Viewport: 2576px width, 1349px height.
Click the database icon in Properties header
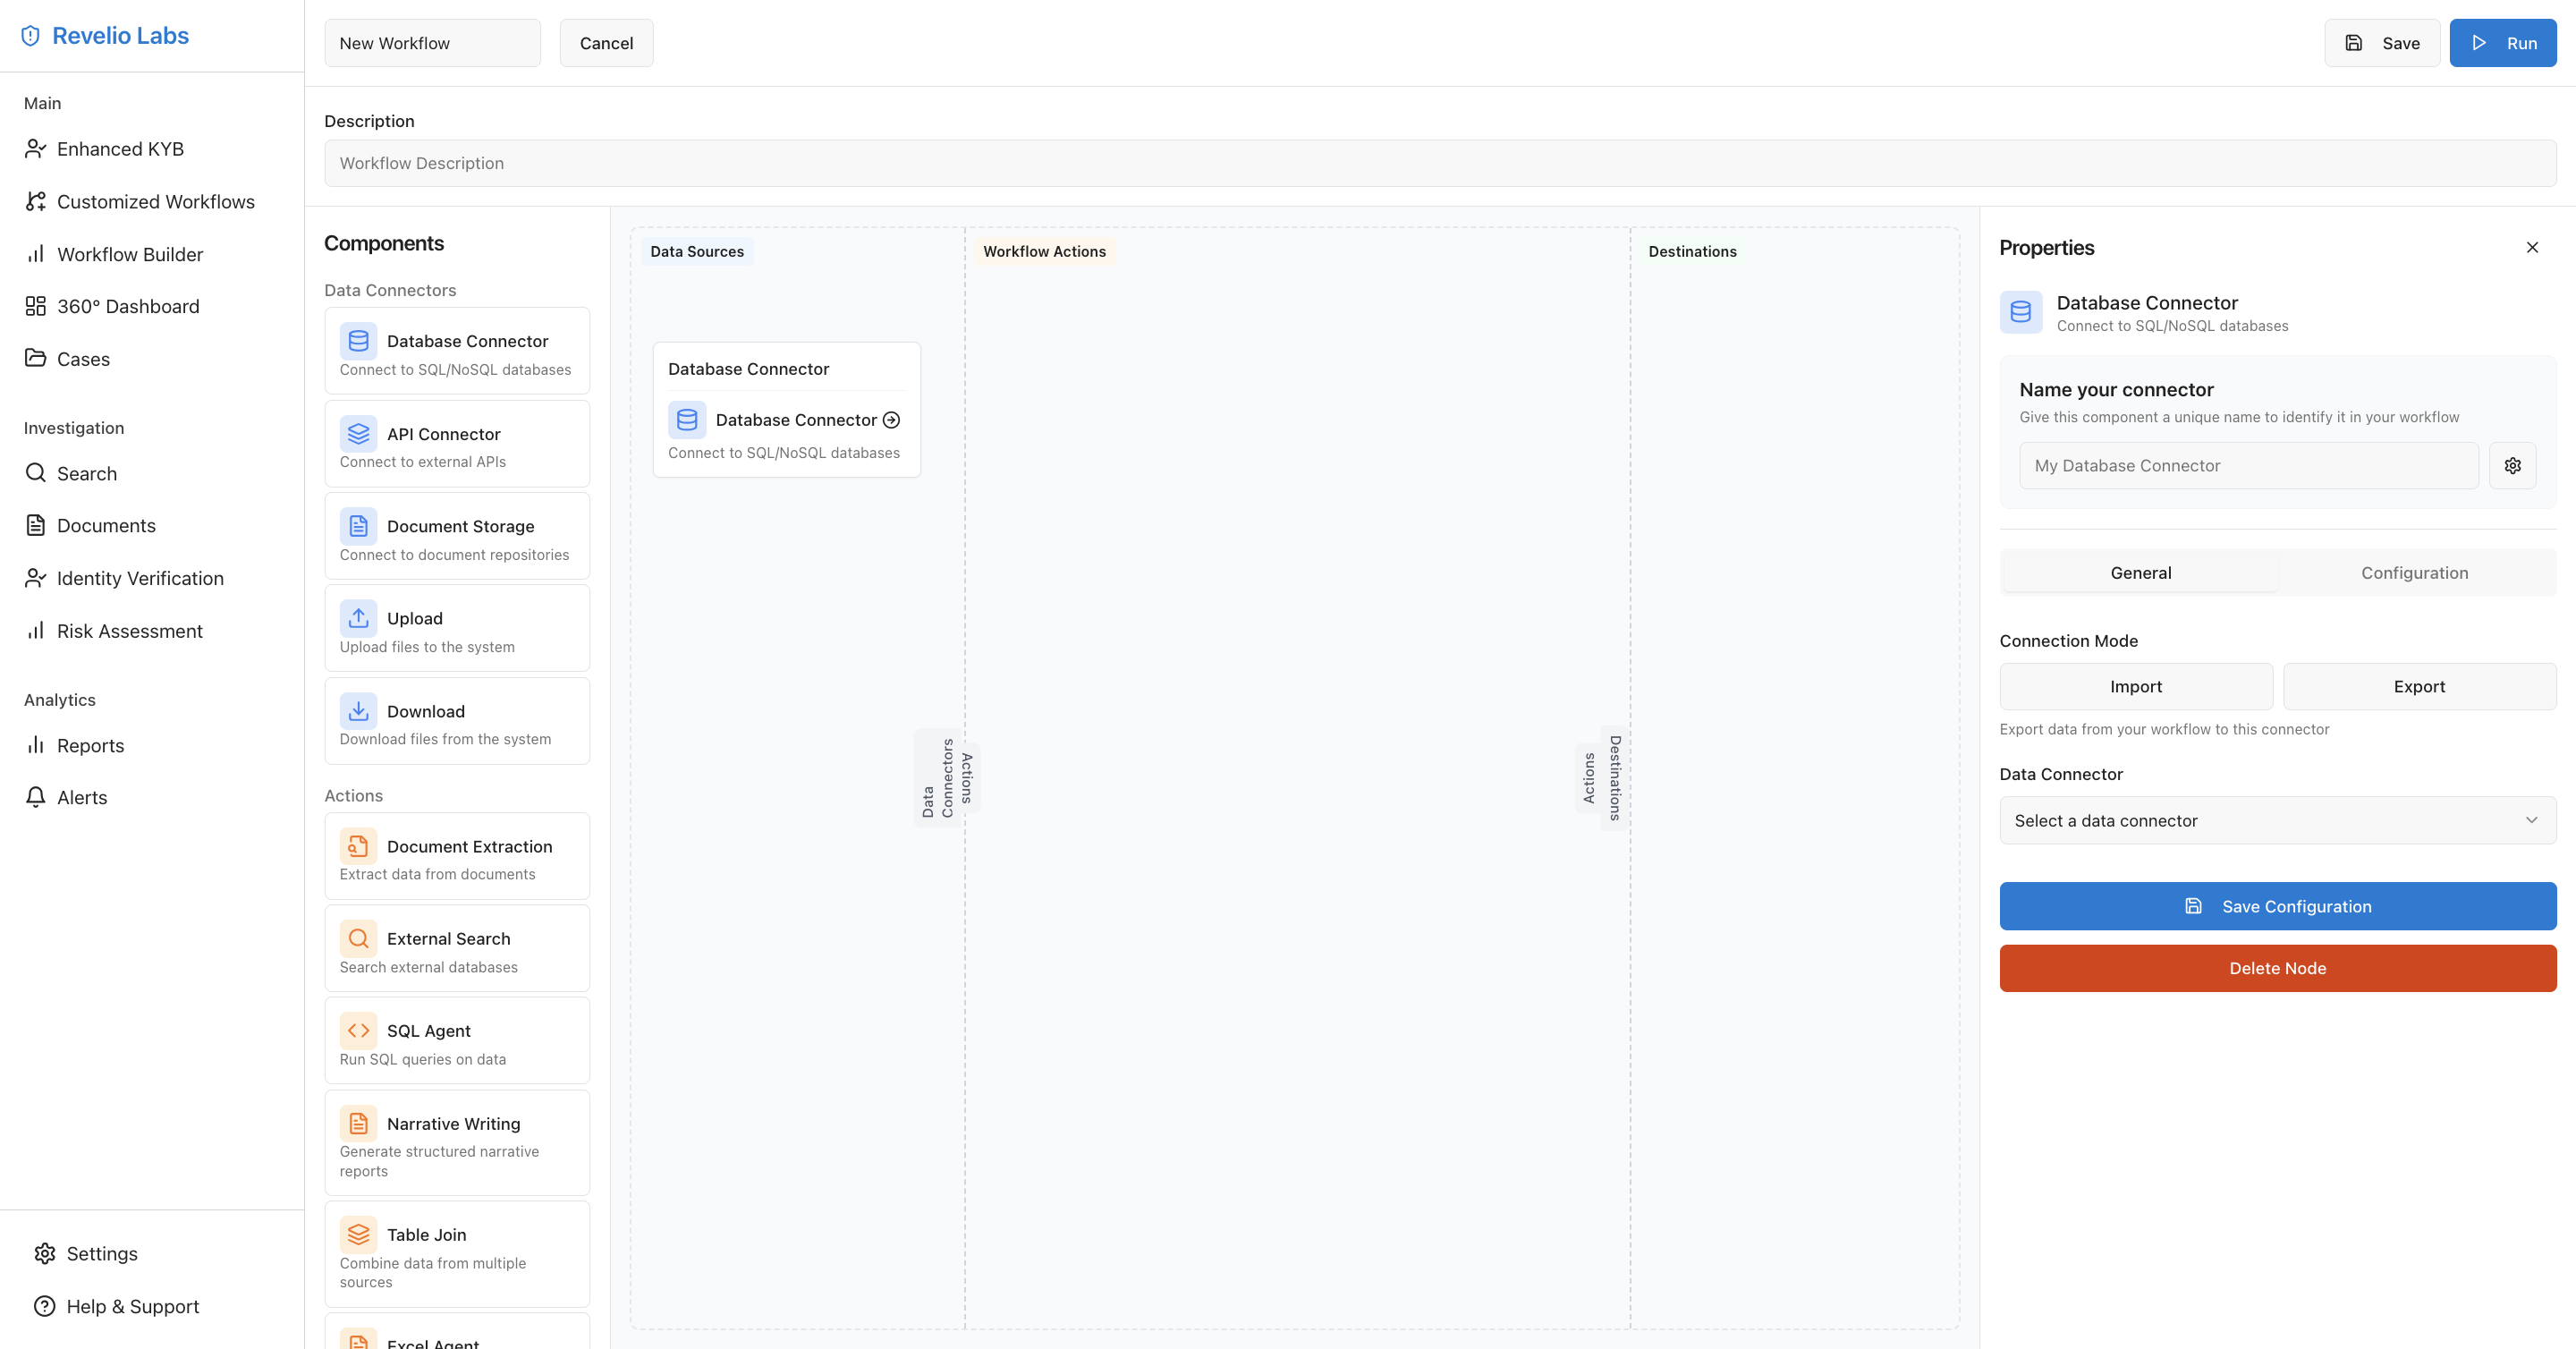(x=2020, y=312)
